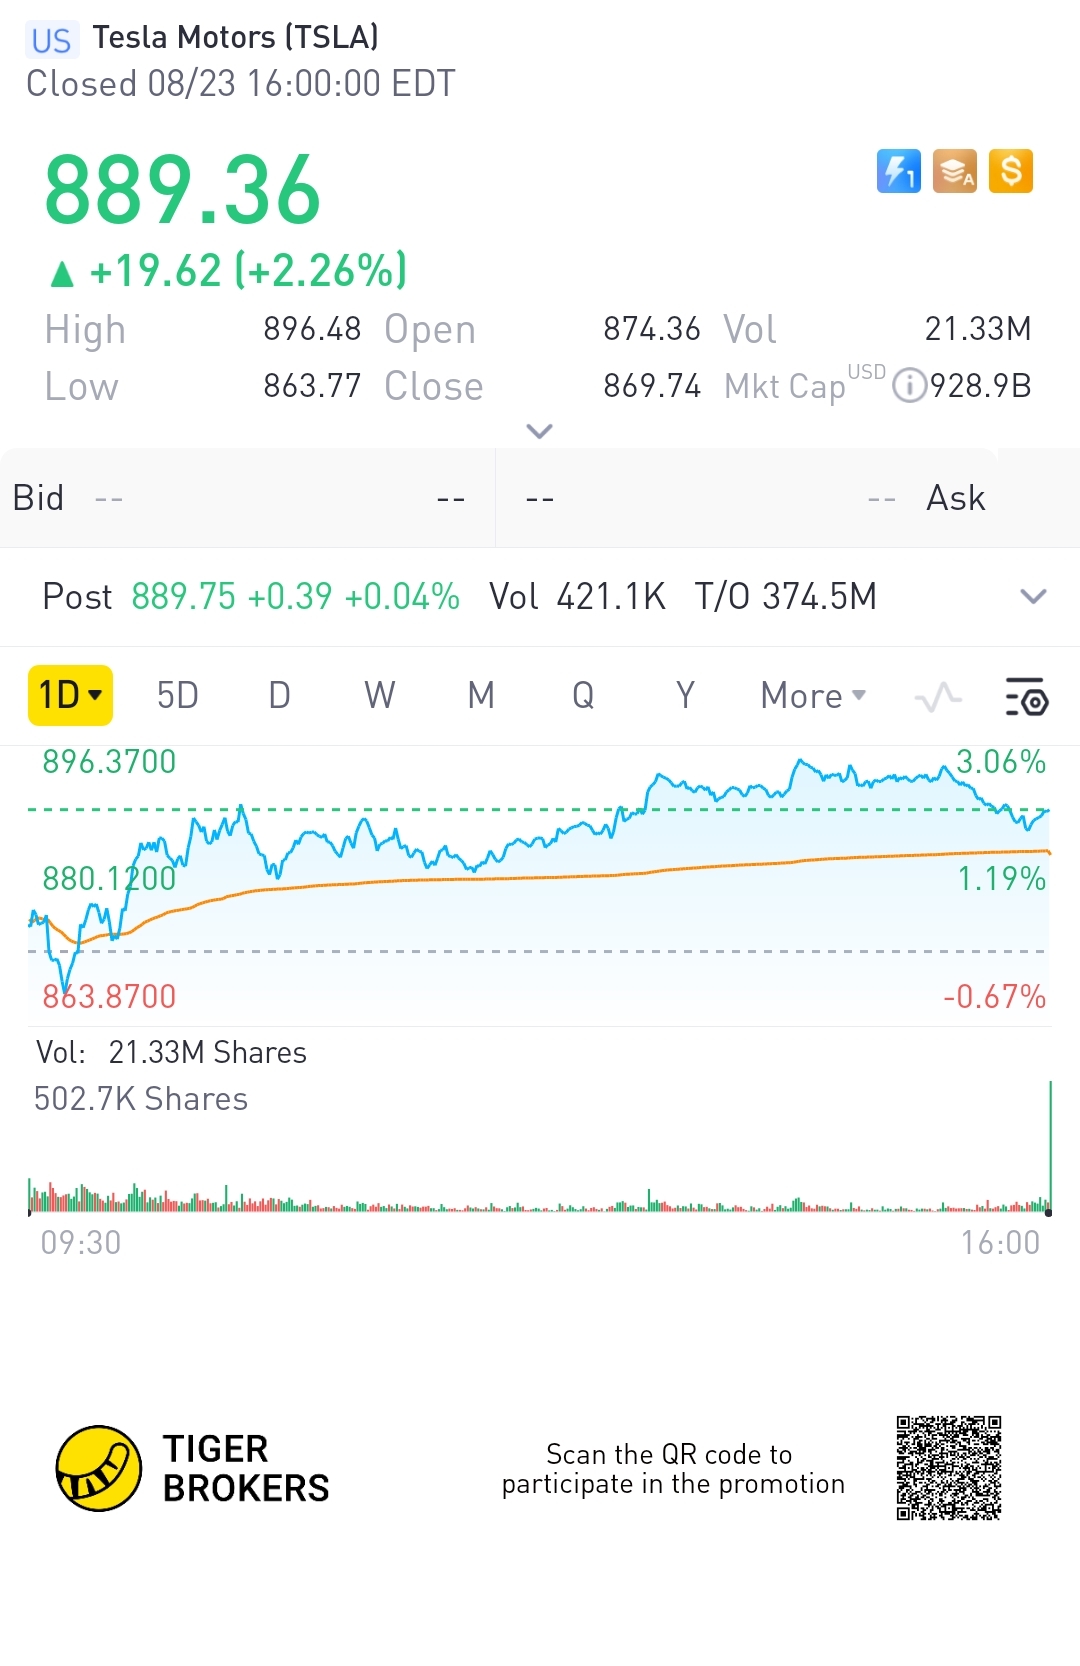Viewport: 1080px width, 1666px height.
Task: Select the Q quarterly chart tab
Action: (x=583, y=696)
